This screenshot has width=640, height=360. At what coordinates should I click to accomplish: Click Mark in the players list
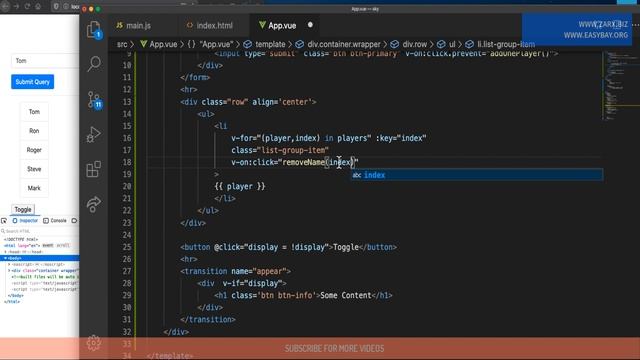pos(34,188)
